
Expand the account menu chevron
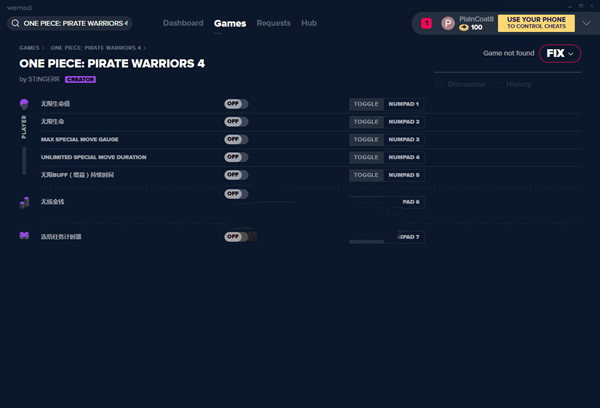point(586,23)
